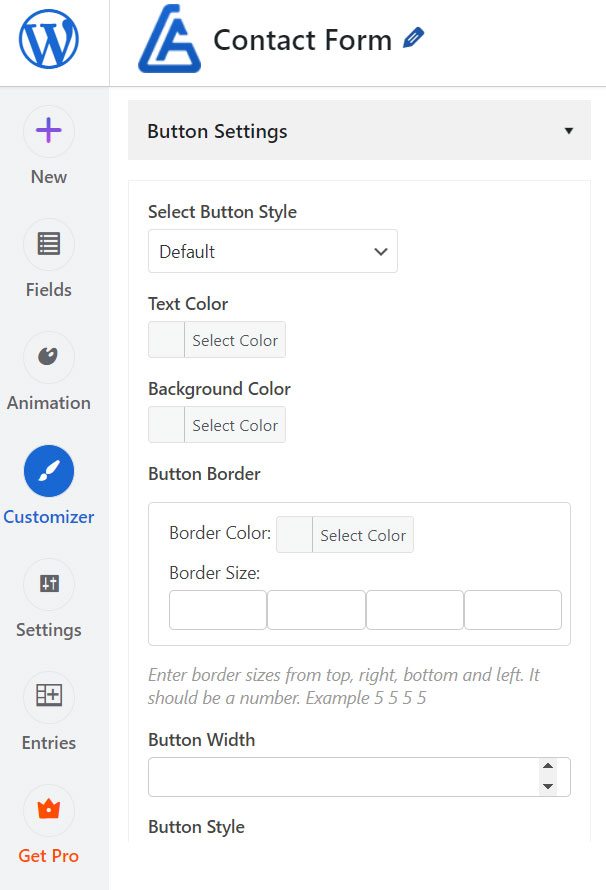Screen dimensions: 606x890
Task: Click the pencil icon to edit form title
Action: coord(413,39)
